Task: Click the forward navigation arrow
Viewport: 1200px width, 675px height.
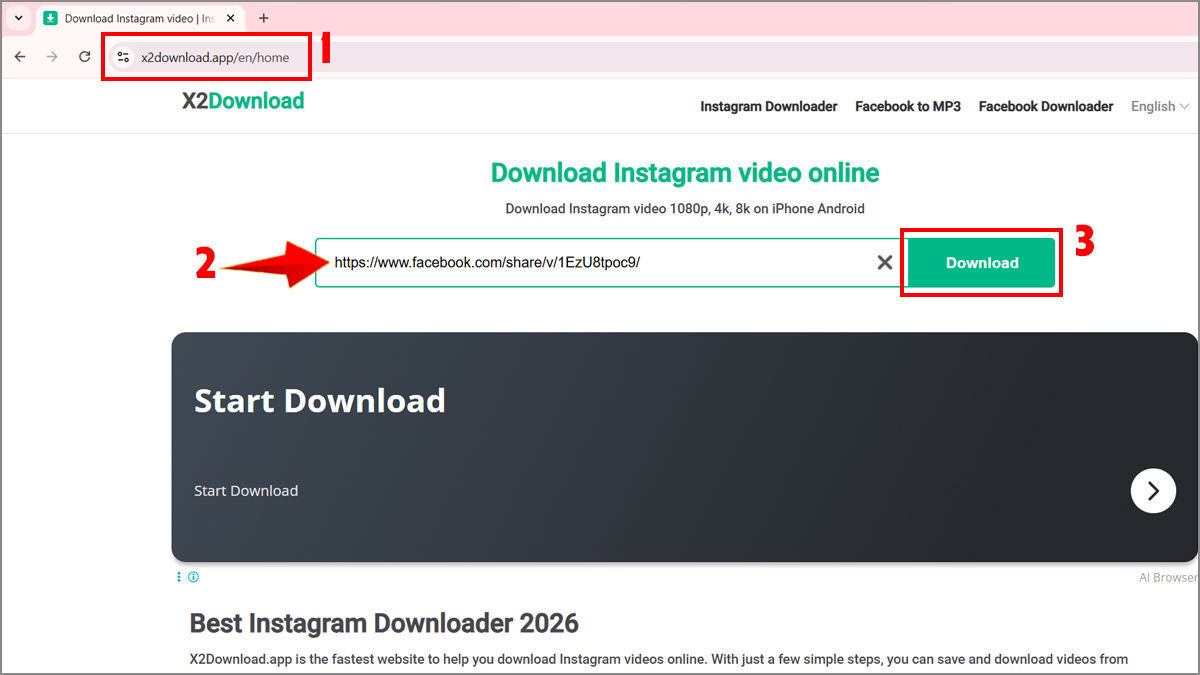Action: 52,57
